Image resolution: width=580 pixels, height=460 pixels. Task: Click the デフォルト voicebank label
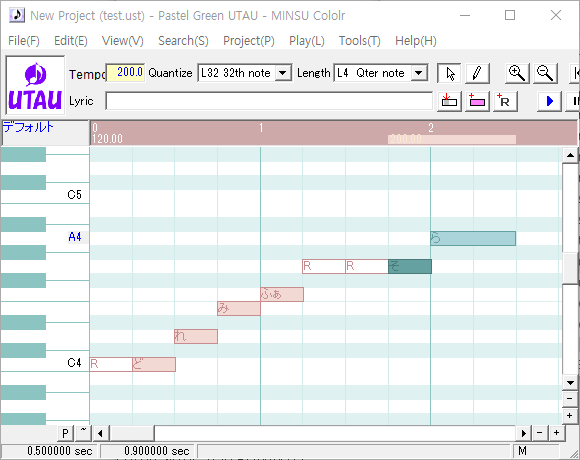click(28, 127)
